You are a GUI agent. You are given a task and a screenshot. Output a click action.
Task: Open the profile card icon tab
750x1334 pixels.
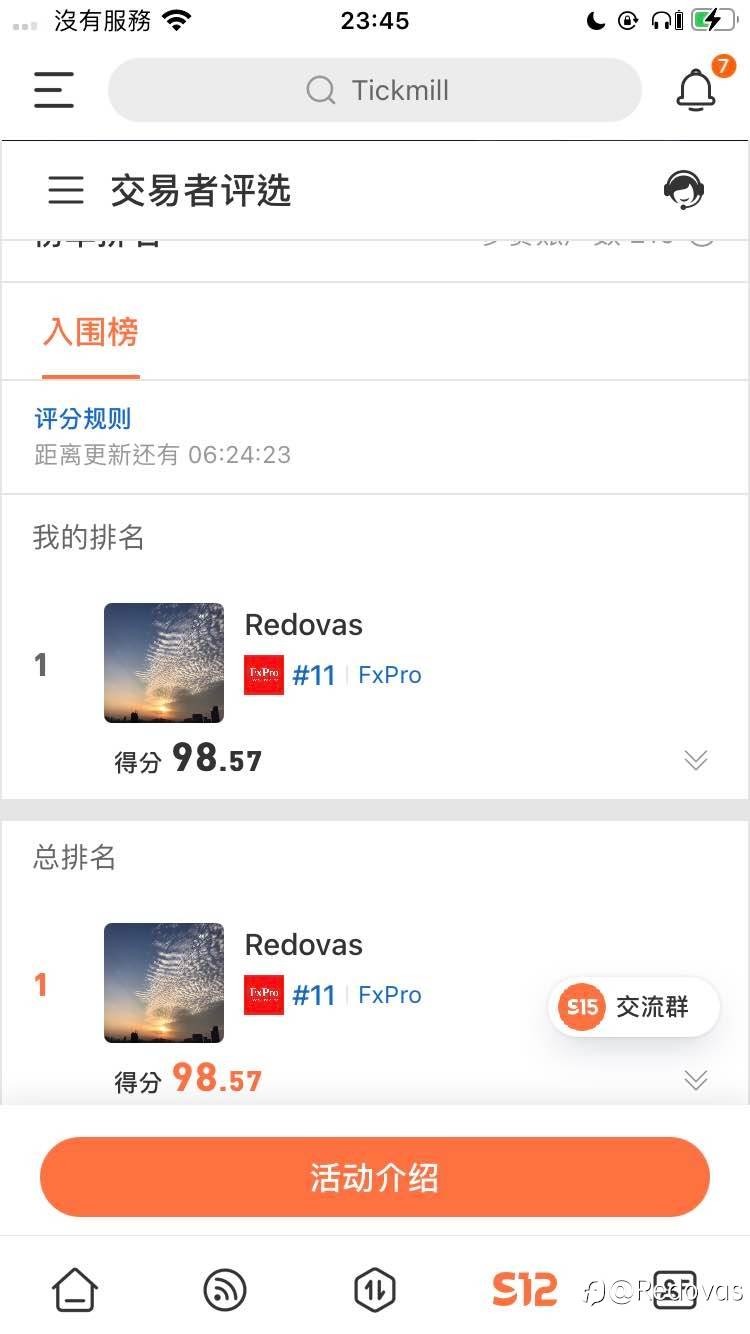(674, 1289)
